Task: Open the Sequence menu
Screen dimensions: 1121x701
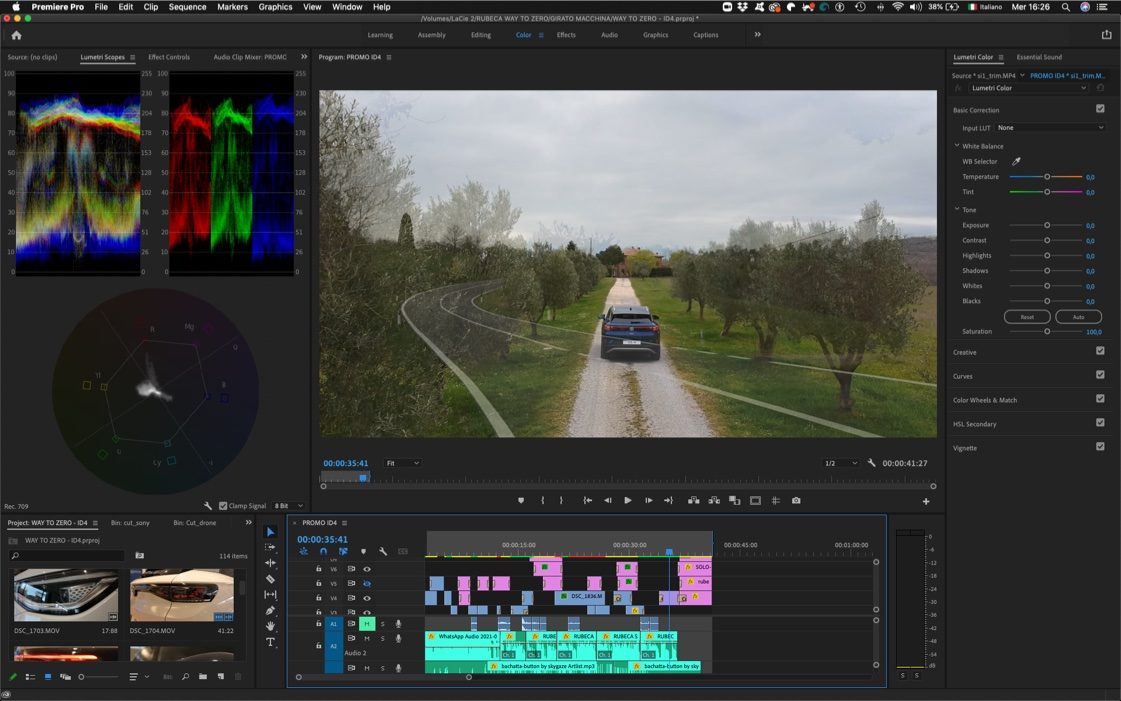Action: pos(187,7)
